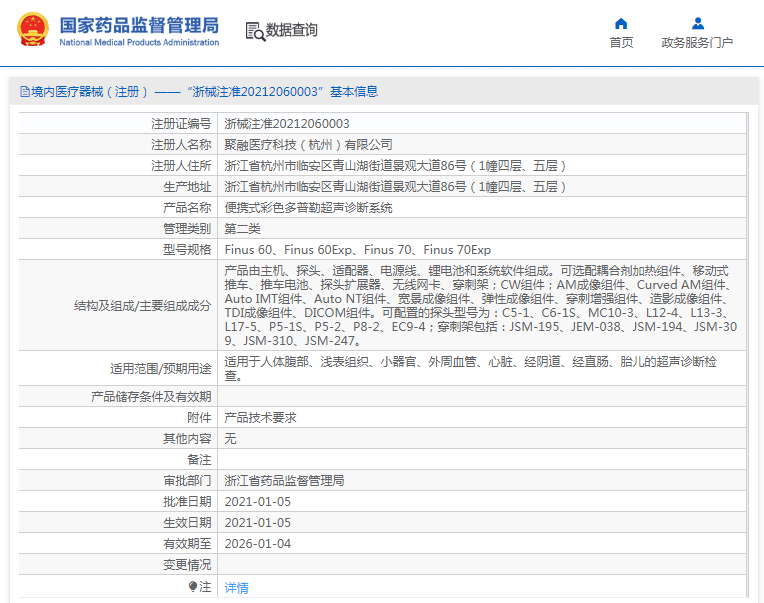
Task: Click the 首页 home icon
Action: tap(621, 23)
